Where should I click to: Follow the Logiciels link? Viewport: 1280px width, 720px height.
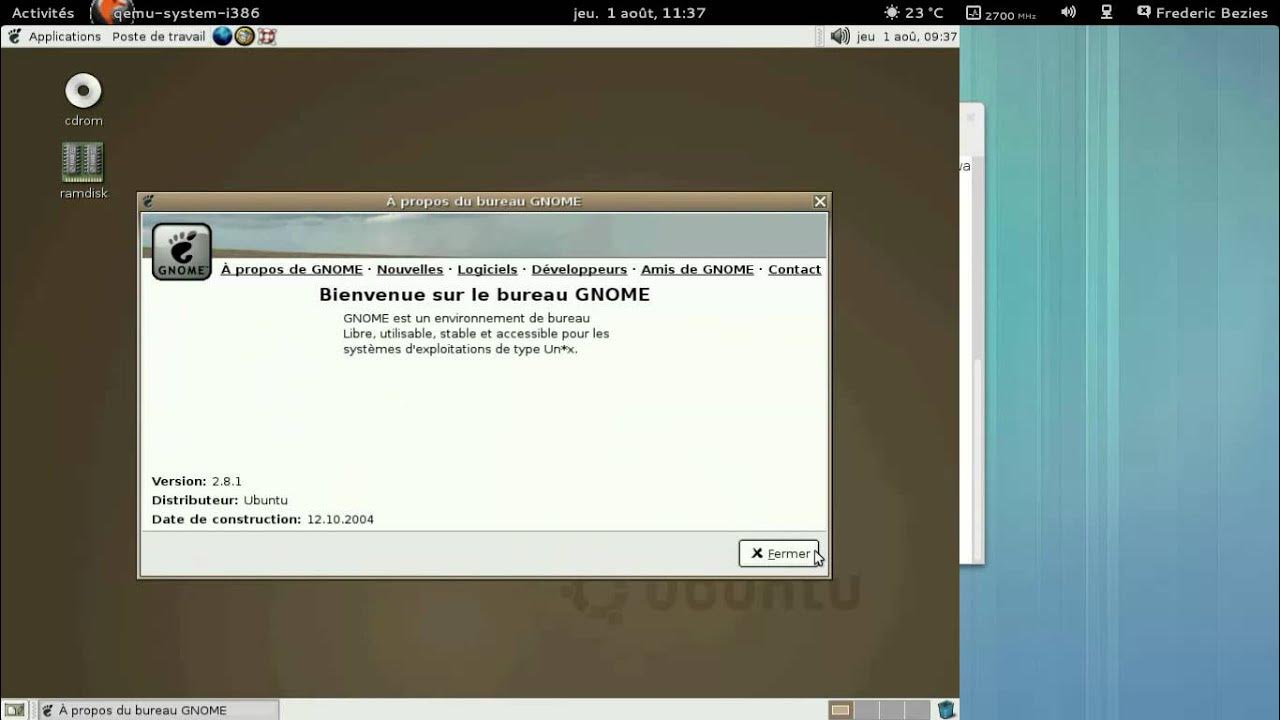click(x=487, y=269)
